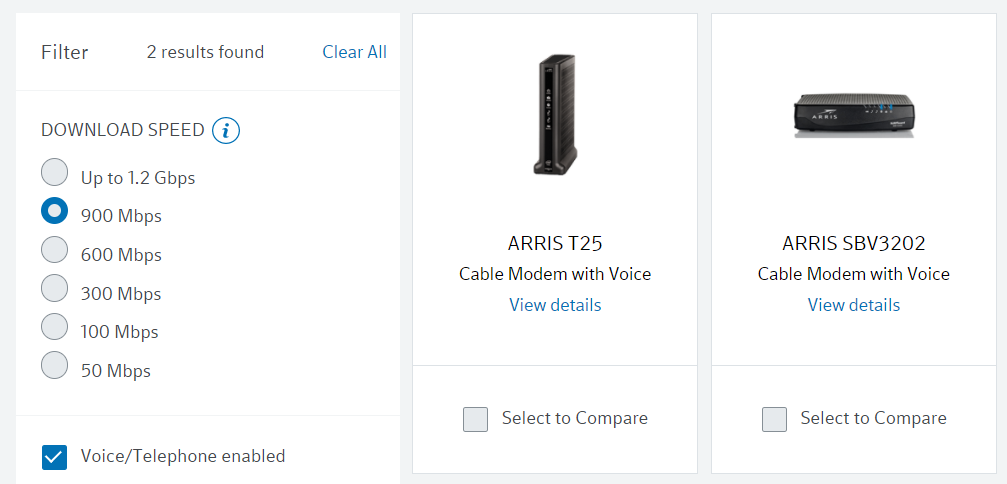The height and width of the screenshot is (484, 1007).
Task: Uncheck Voice/Telephone enabled checkbox
Action: coord(54,457)
